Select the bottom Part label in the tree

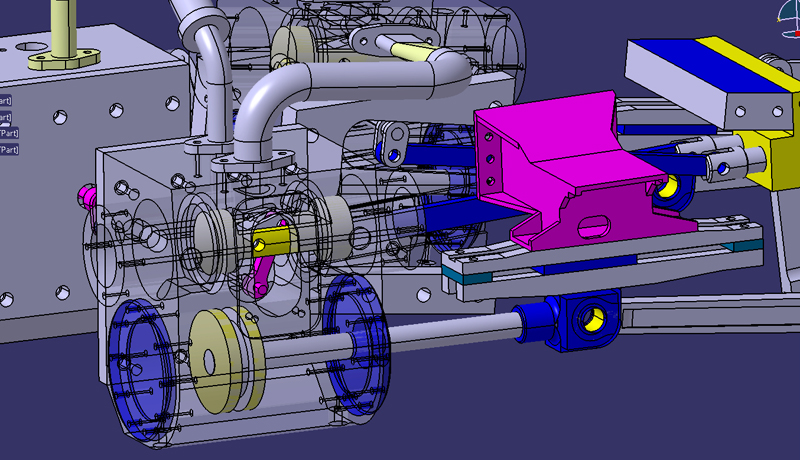click(8, 149)
